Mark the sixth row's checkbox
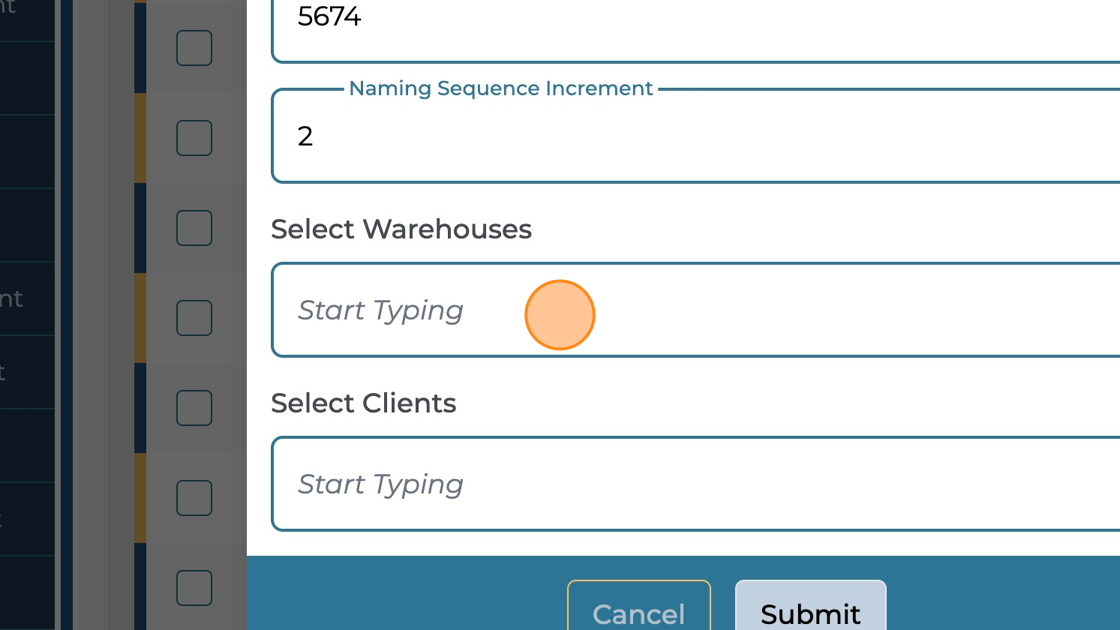The image size is (1120, 630). [194, 497]
